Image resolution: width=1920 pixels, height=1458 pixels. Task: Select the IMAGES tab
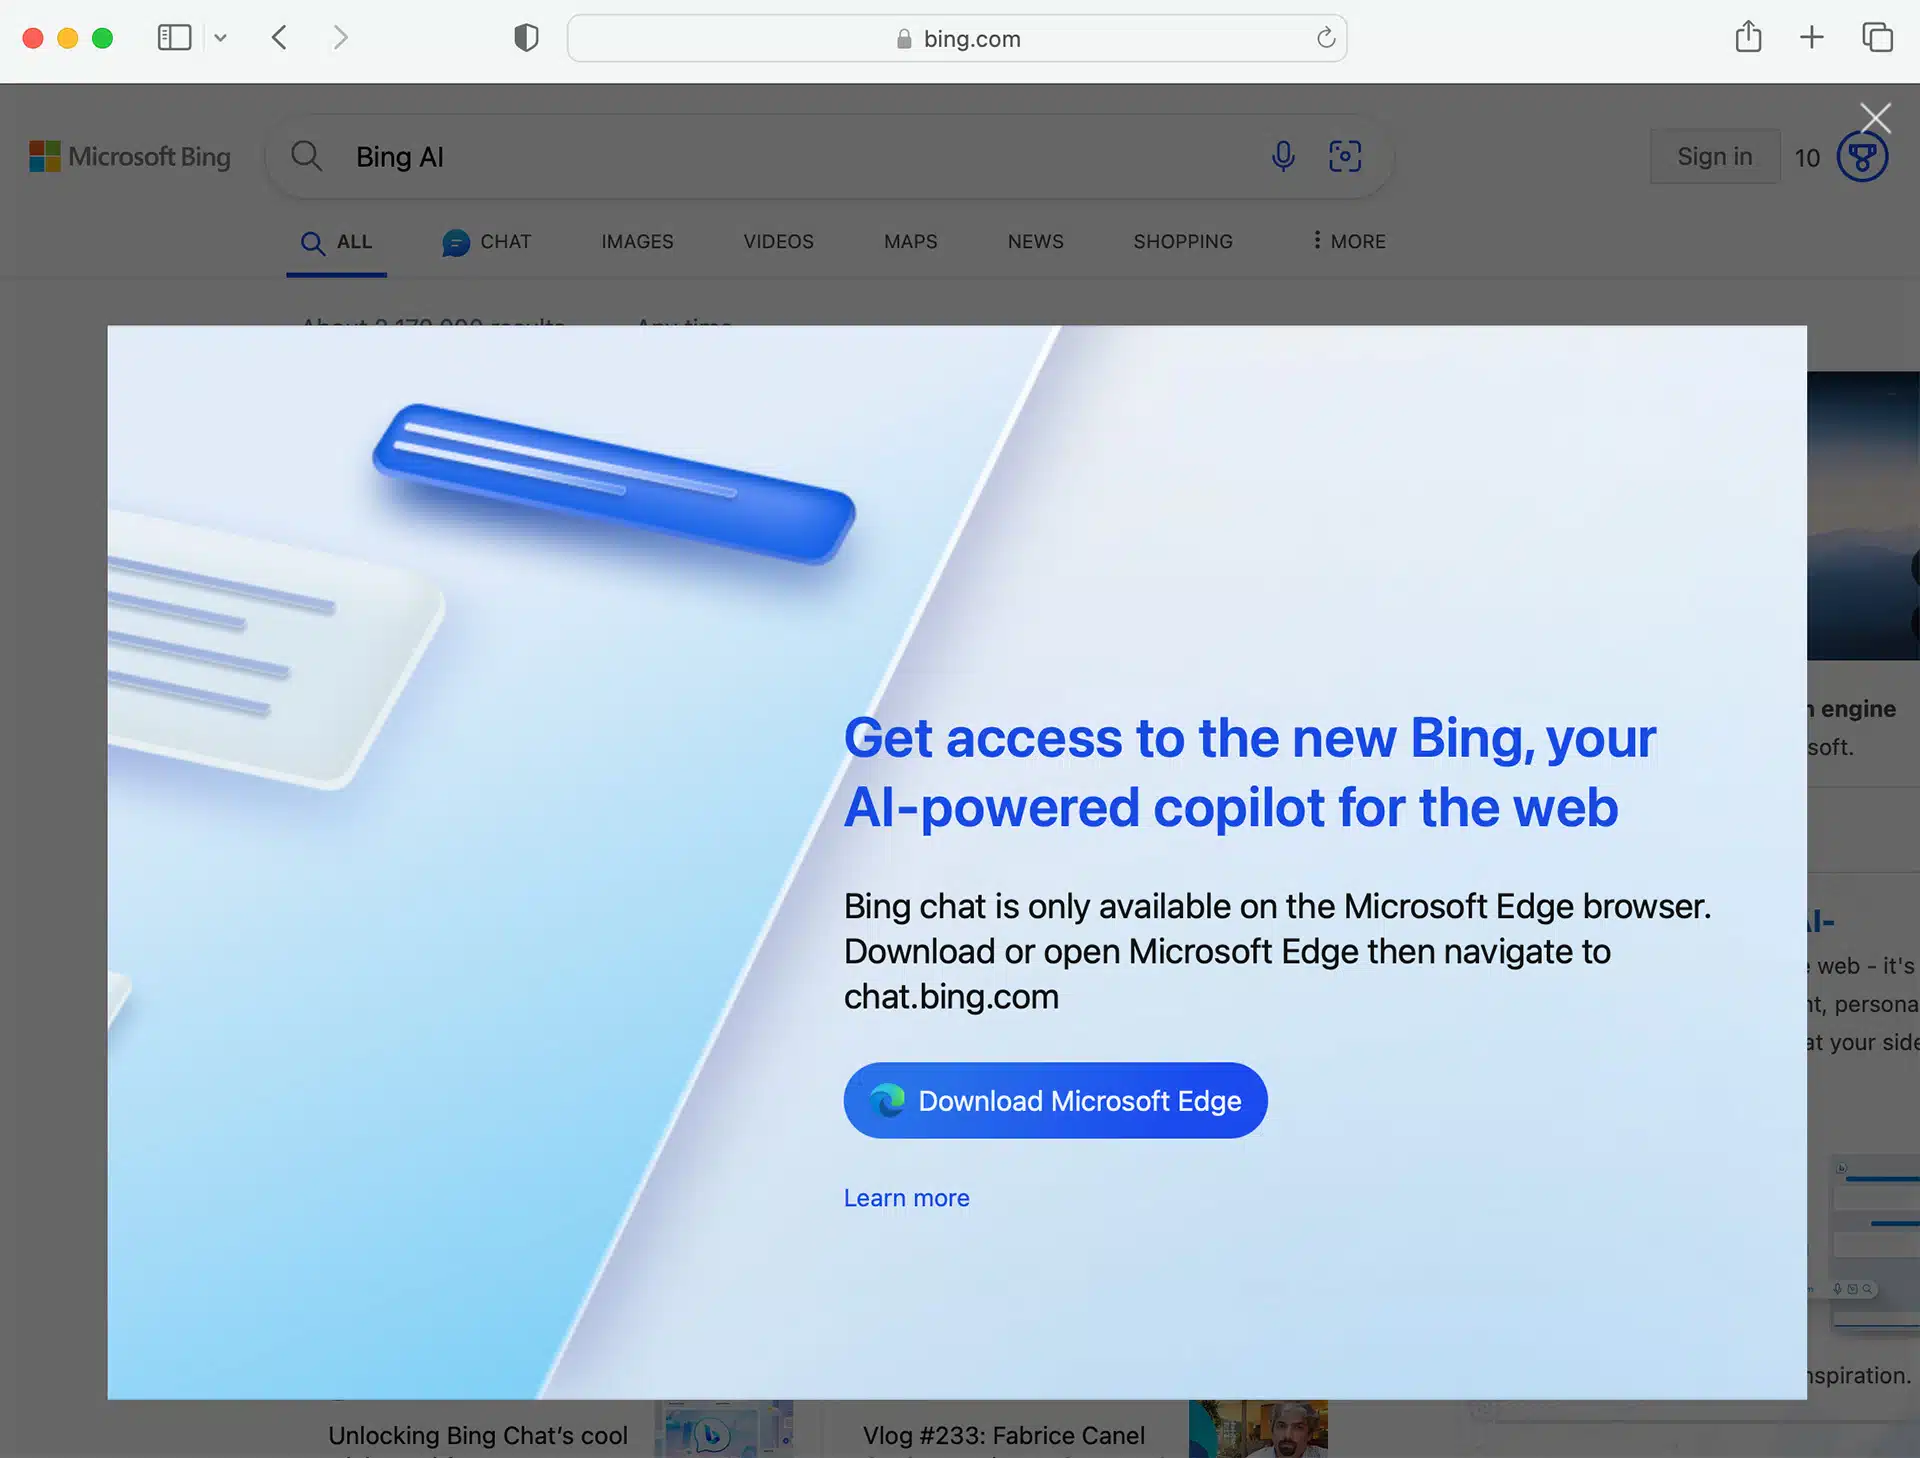[638, 242]
